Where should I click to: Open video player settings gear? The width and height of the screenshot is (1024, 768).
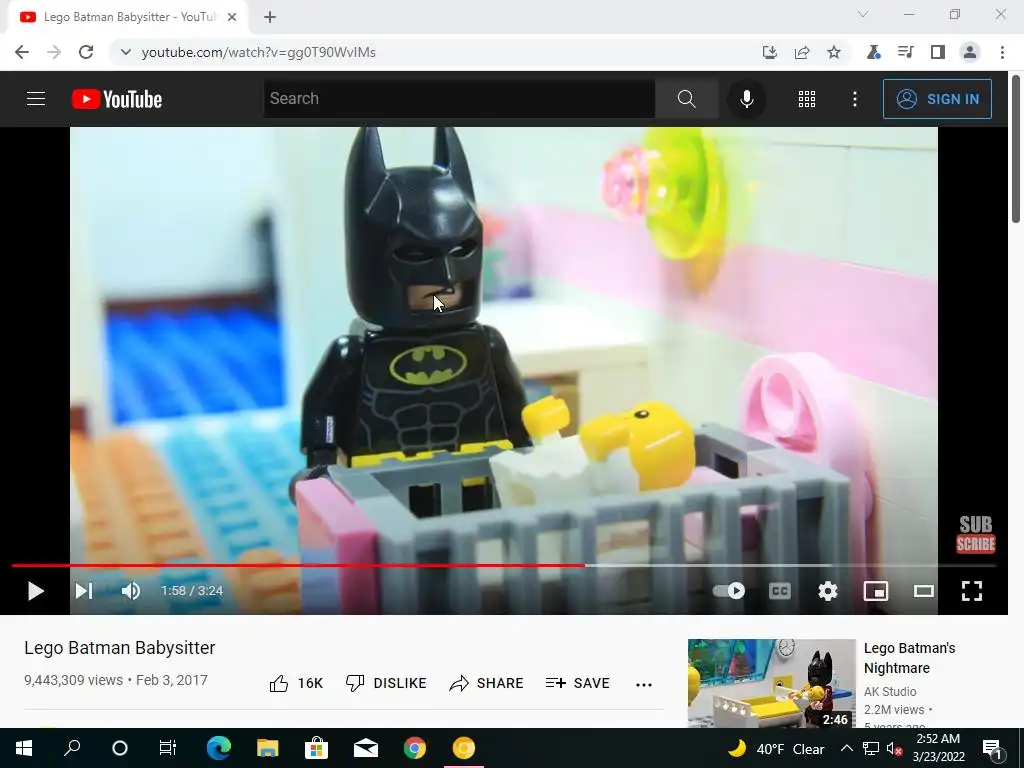tap(827, 591)
